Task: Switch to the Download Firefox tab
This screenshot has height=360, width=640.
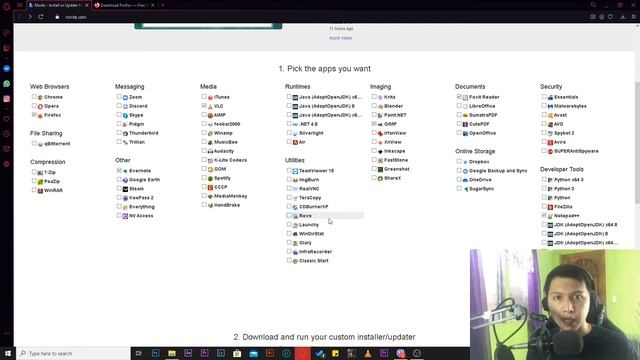Action: 124,5
